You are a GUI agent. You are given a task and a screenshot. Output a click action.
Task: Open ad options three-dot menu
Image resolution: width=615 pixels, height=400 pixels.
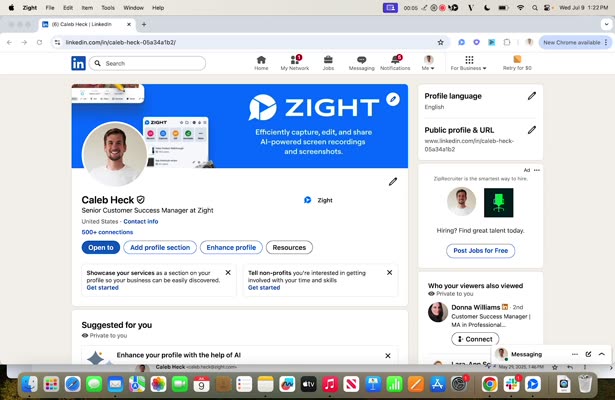tap(537, 170)
